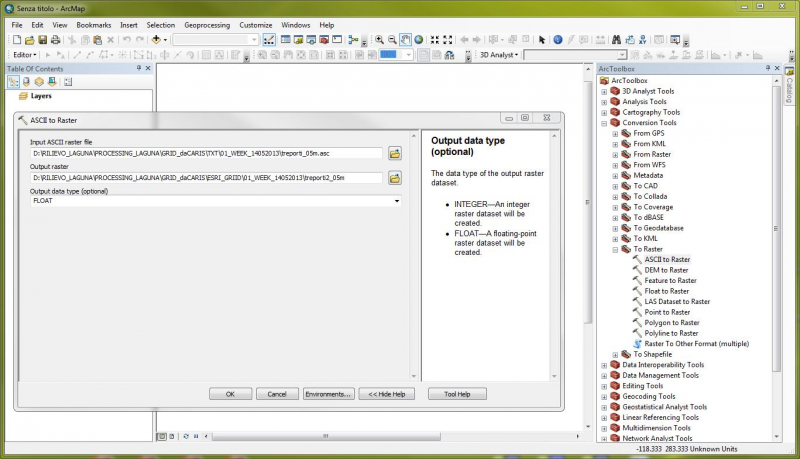The height and width of the screenshot is (459, 800).
Task: Open the File menu
Action: coord(17,25)
